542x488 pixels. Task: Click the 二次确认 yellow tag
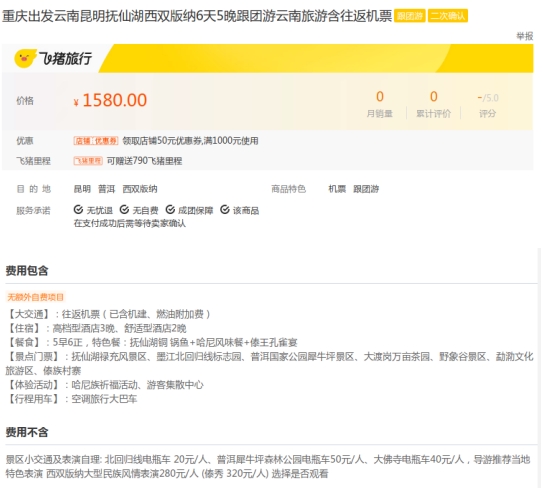click(x=448, y=16)
